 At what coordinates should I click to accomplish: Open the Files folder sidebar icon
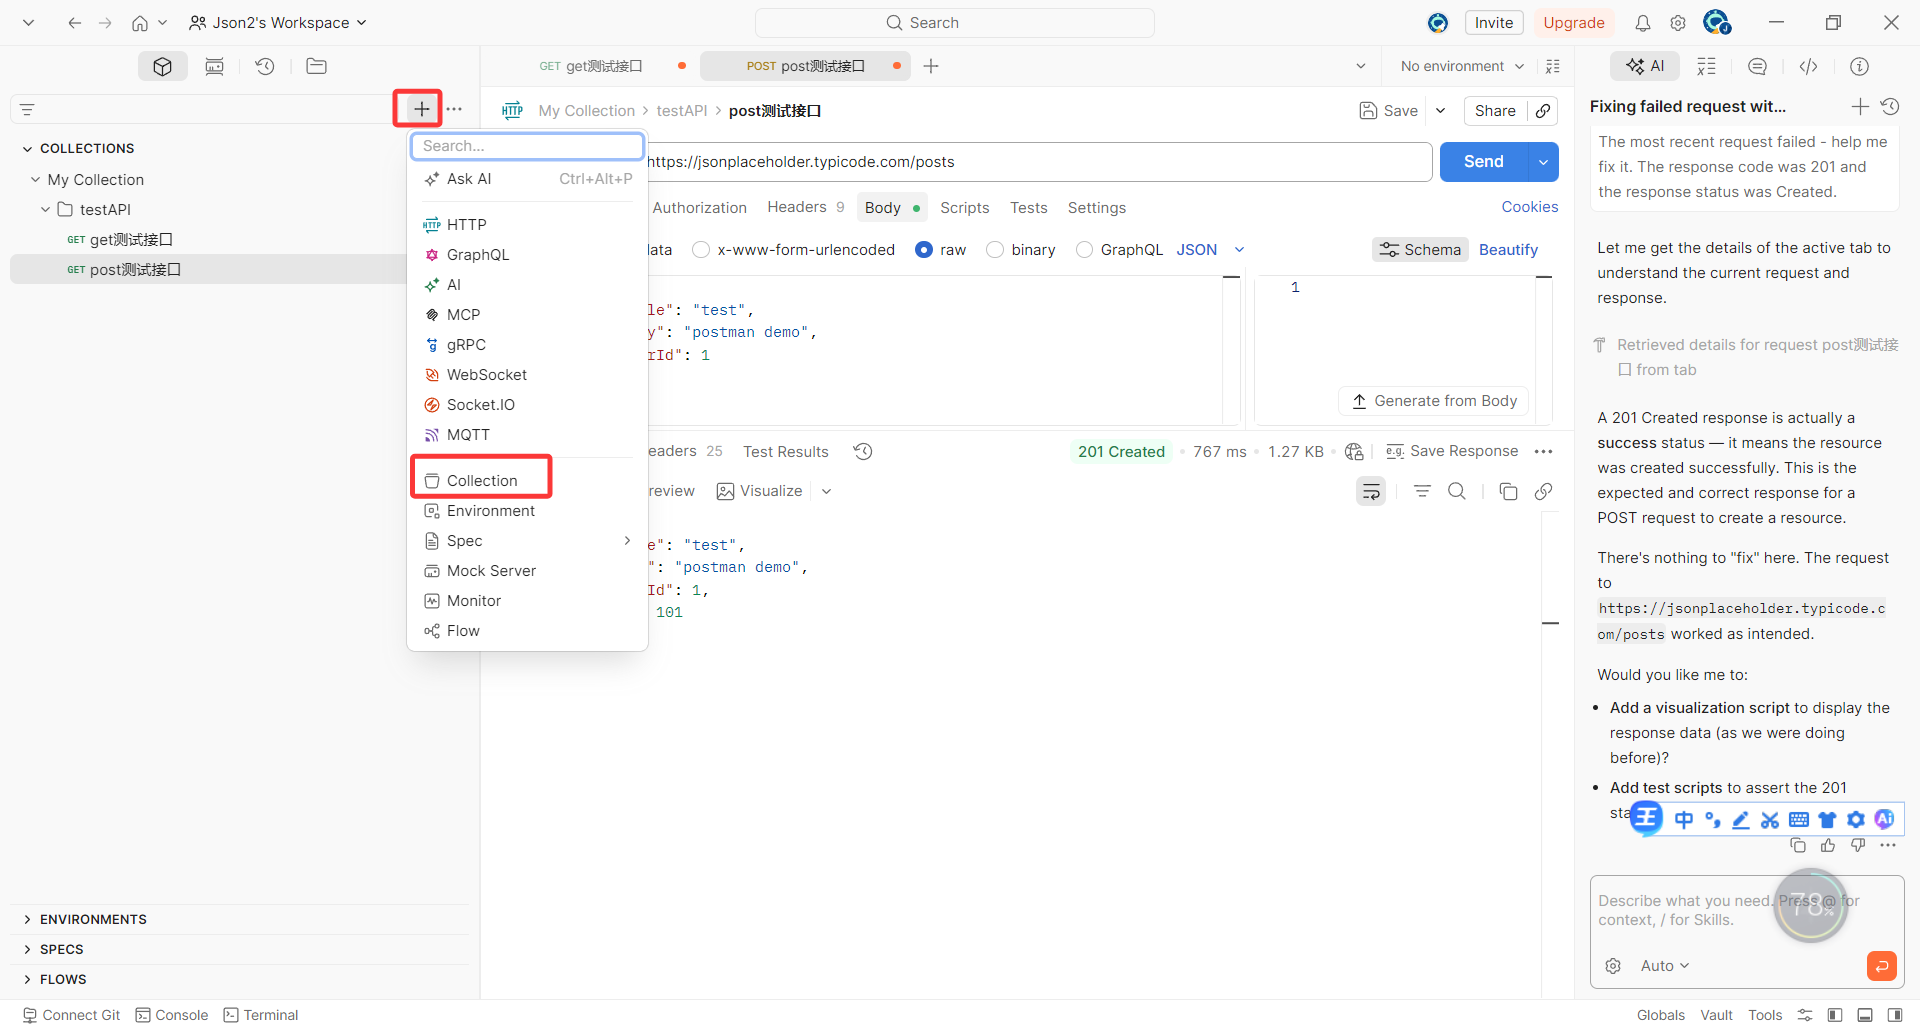(x=316, y=66)
